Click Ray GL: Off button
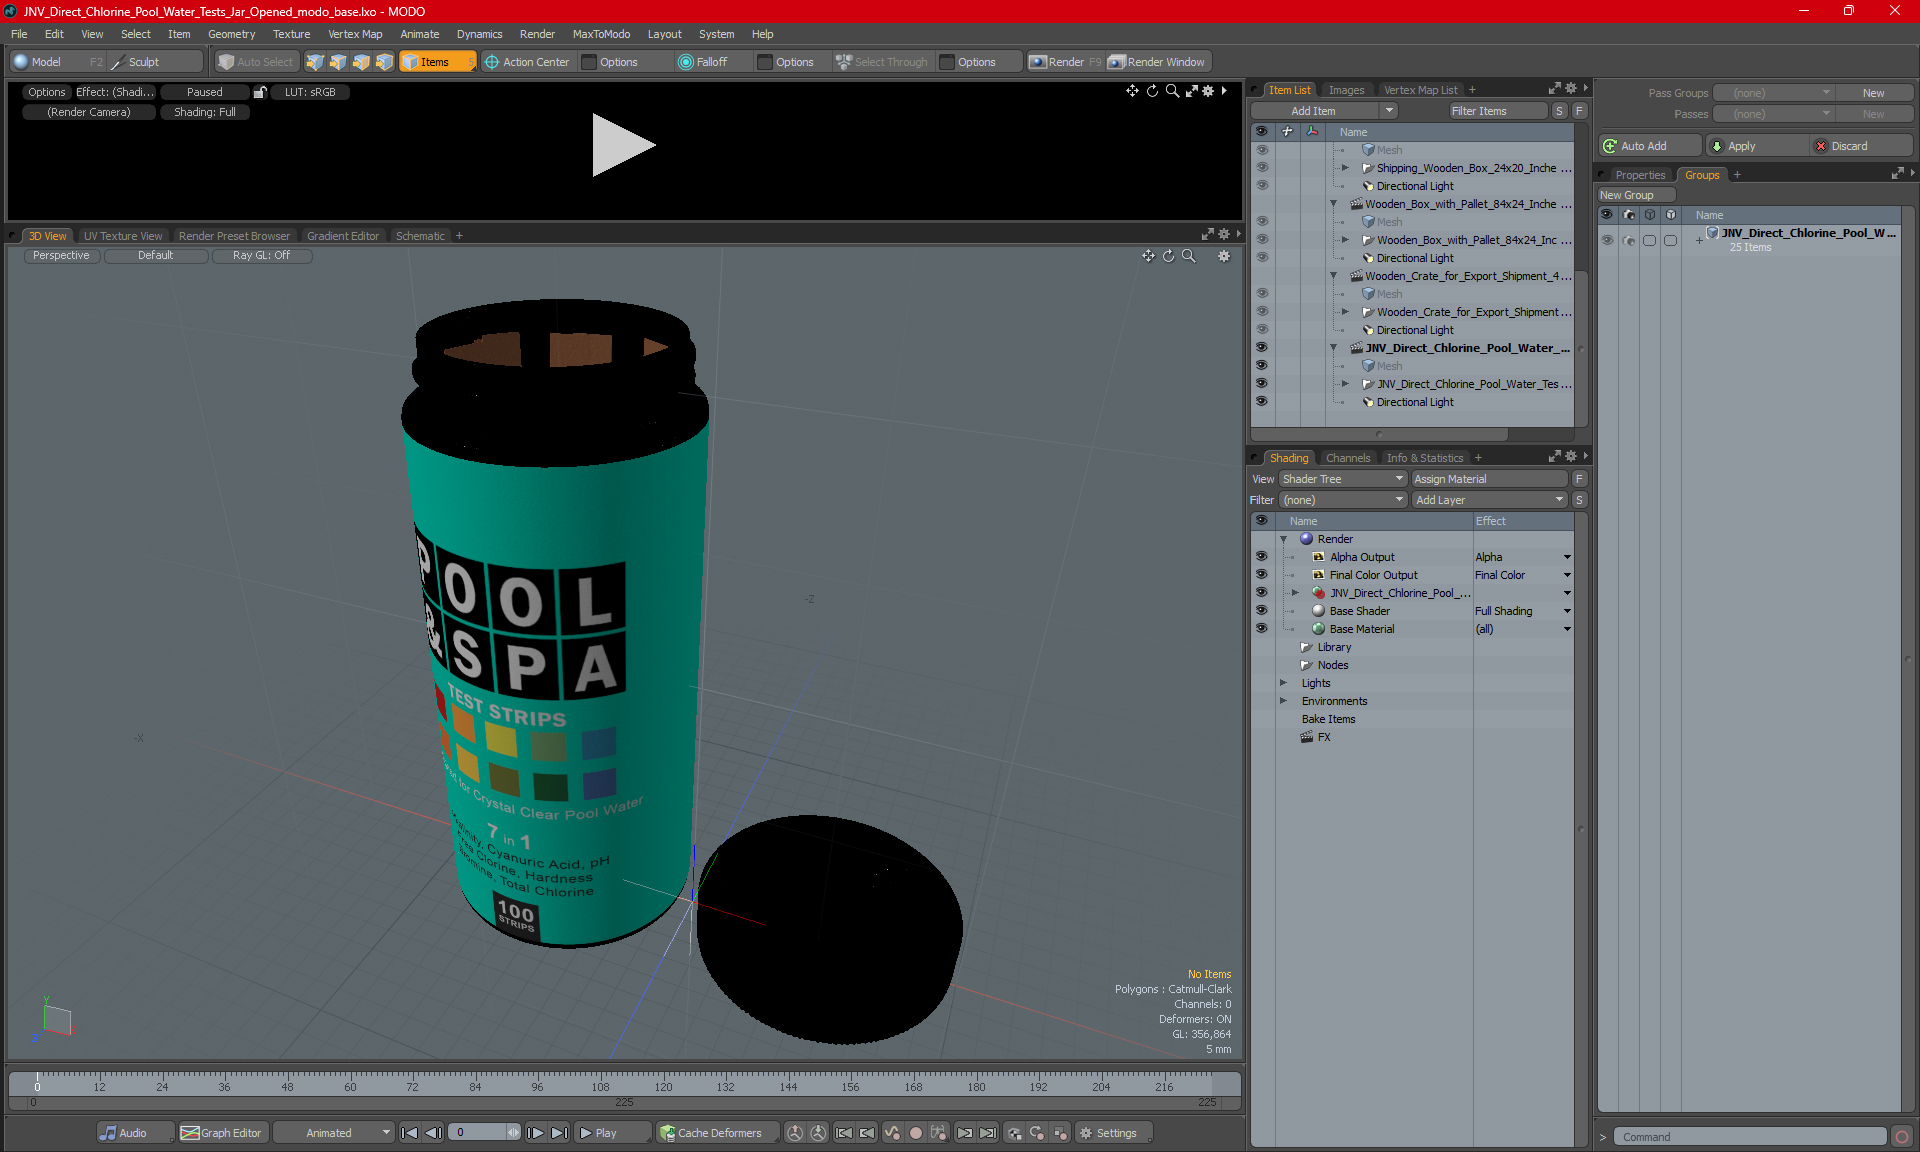 261,256
